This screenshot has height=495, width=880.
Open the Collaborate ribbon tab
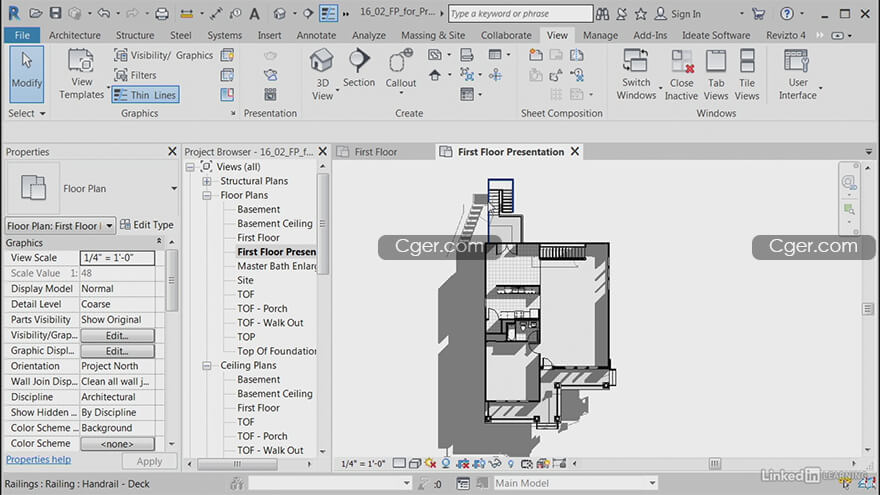506,35
